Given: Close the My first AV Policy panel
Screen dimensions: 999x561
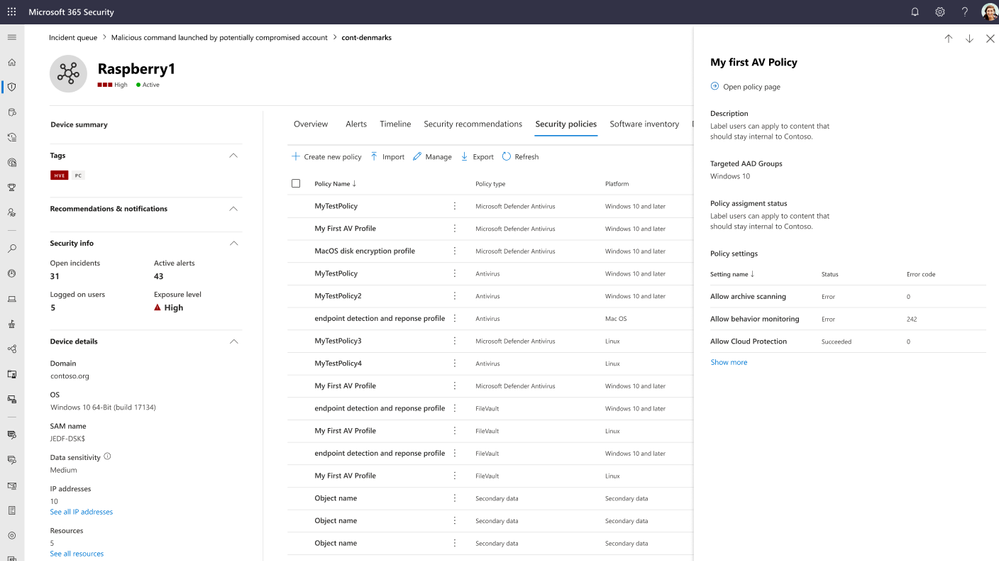Looking at the screenshot, I should coord(990,39).
